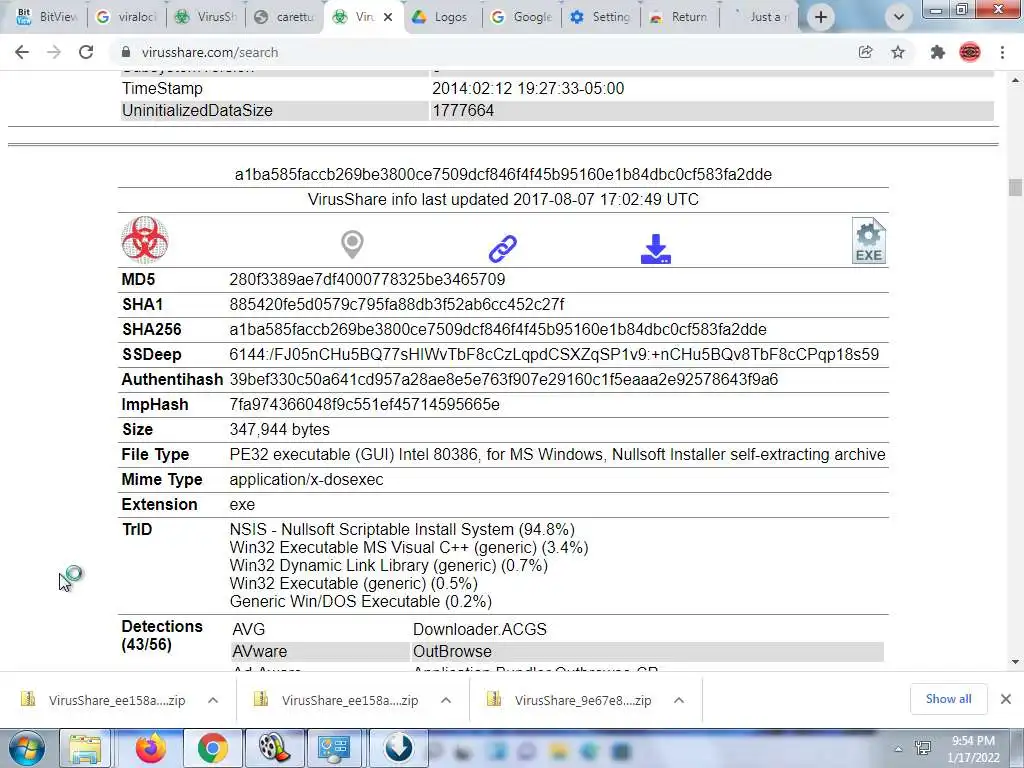1024x768 pixels.
Task: Close the active VirusShare tab
Action: tap(388, 17)
